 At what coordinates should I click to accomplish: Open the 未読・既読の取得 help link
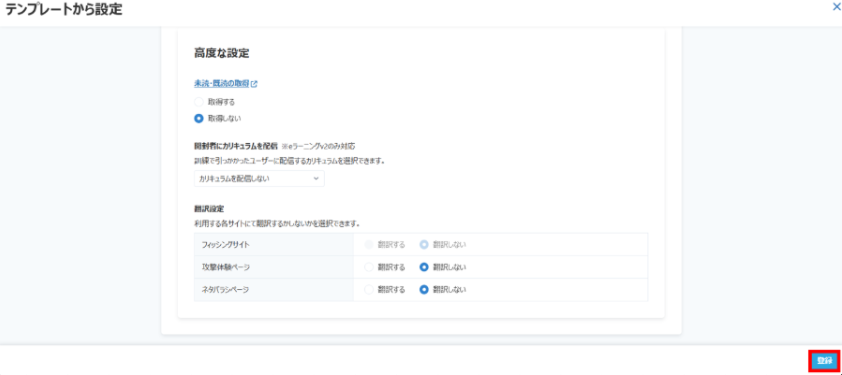(222, 84)
